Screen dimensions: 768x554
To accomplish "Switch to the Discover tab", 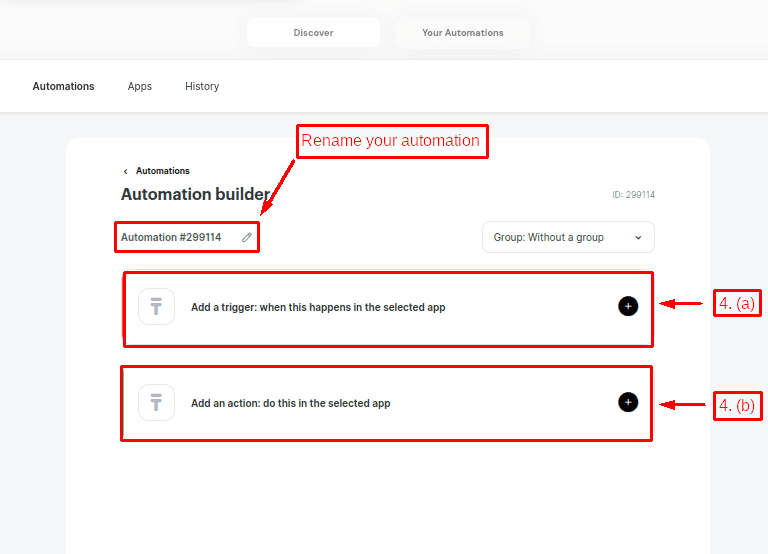I will pyautogui.click(x=313, y=33).
